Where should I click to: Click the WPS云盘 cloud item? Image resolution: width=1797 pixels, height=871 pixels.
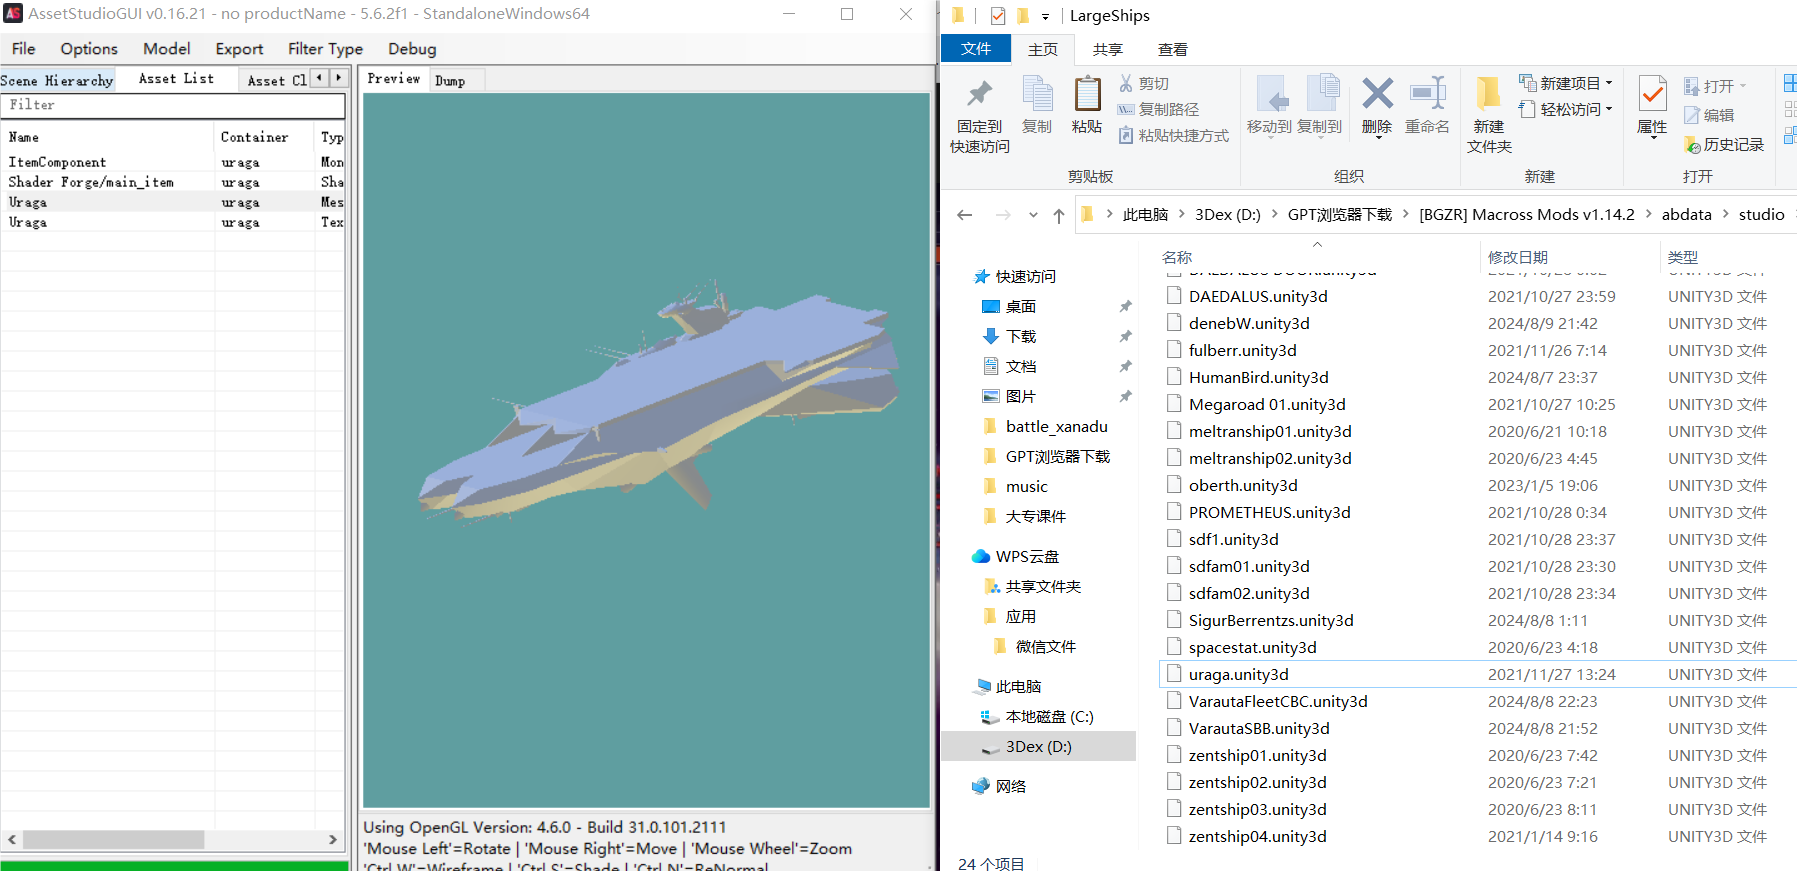[1015, 556]
